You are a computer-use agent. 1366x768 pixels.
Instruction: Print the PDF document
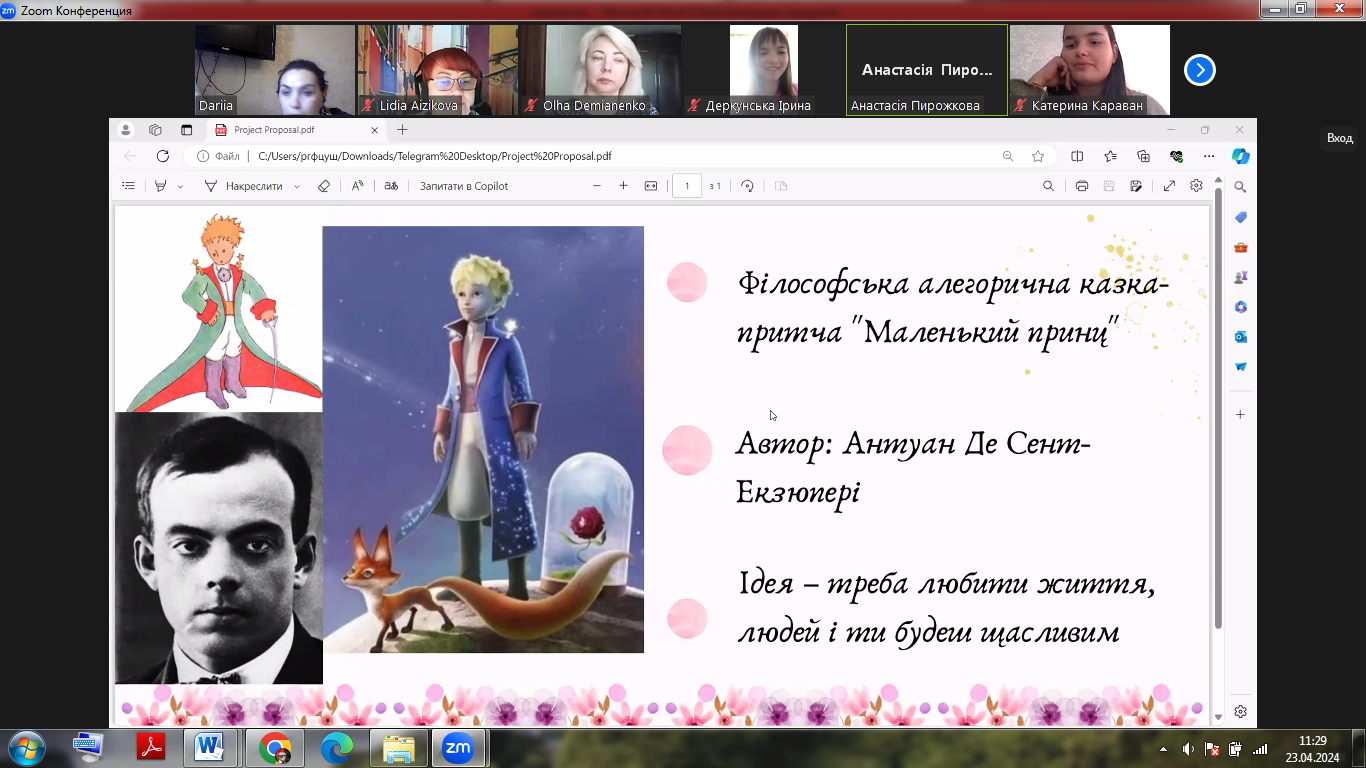tap(1082, 186)
